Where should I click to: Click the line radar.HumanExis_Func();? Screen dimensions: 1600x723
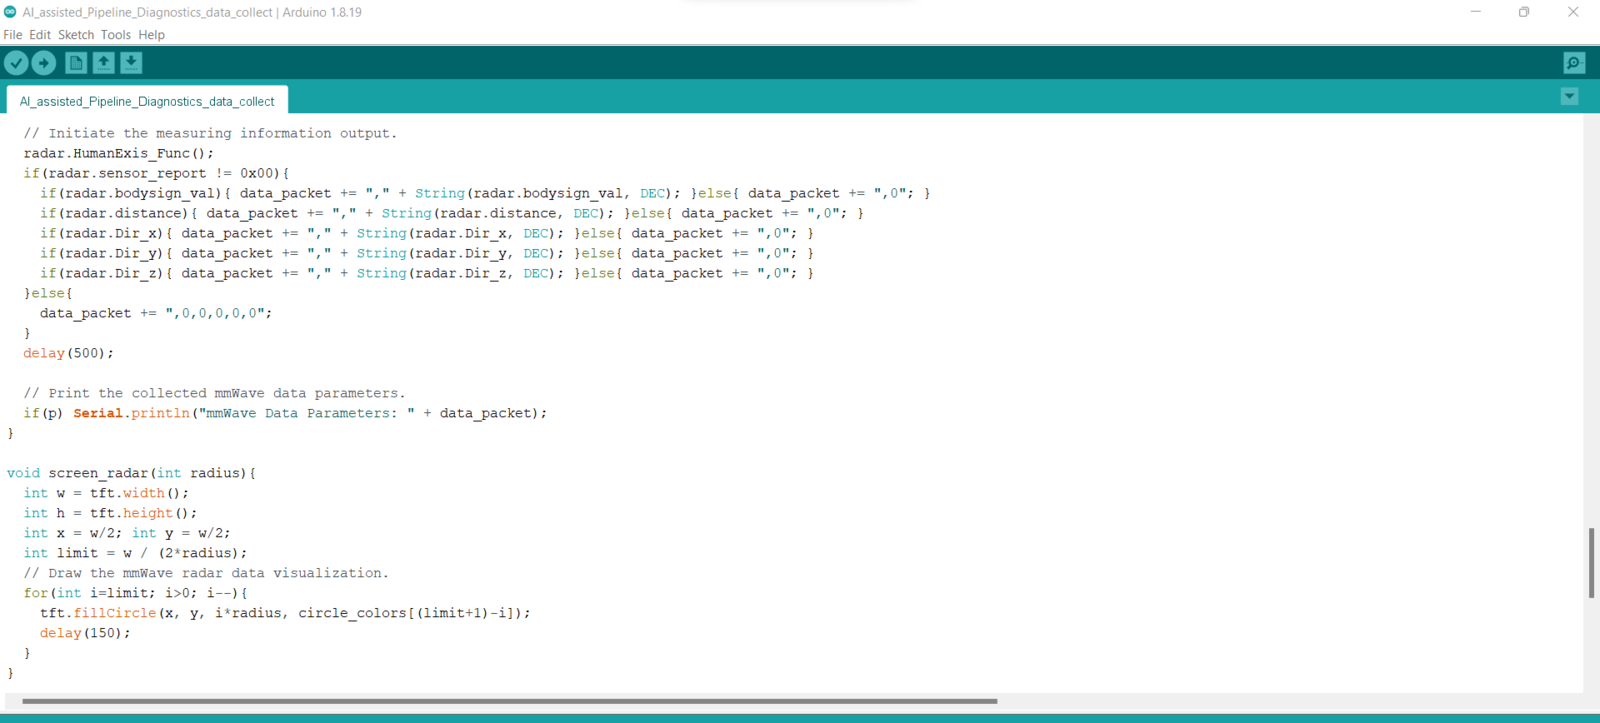(119, 153)
